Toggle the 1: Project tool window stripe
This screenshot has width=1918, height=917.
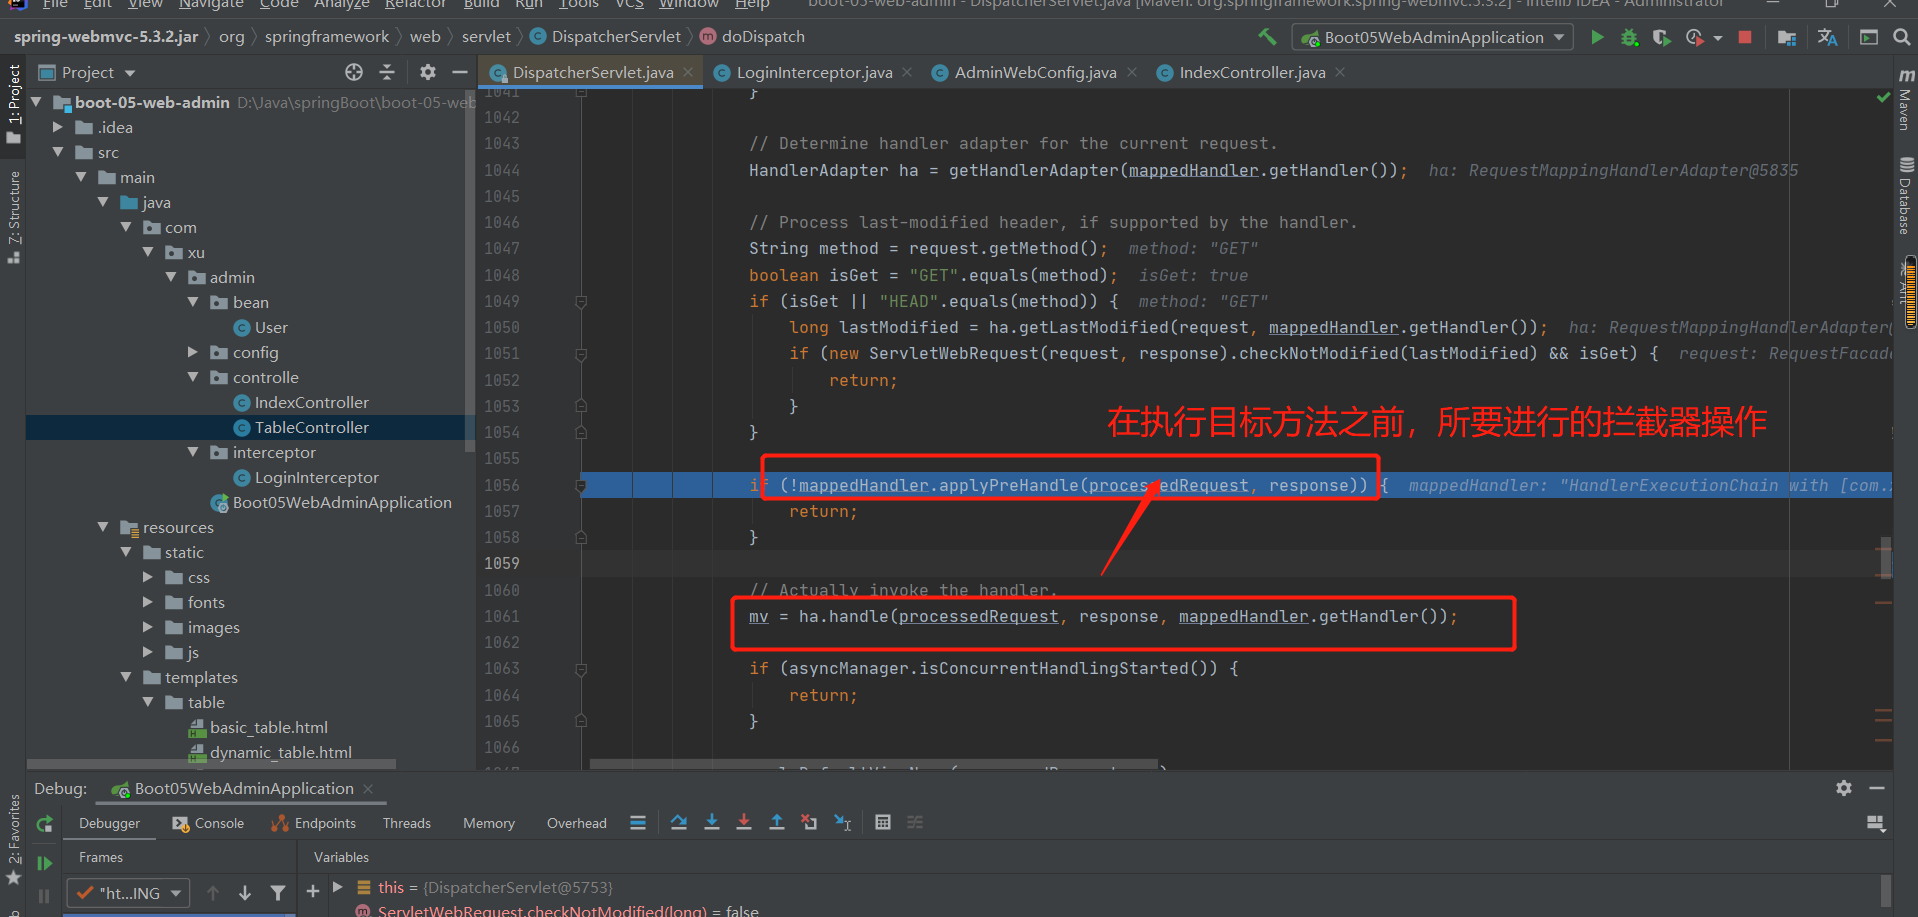click(13, 102)
